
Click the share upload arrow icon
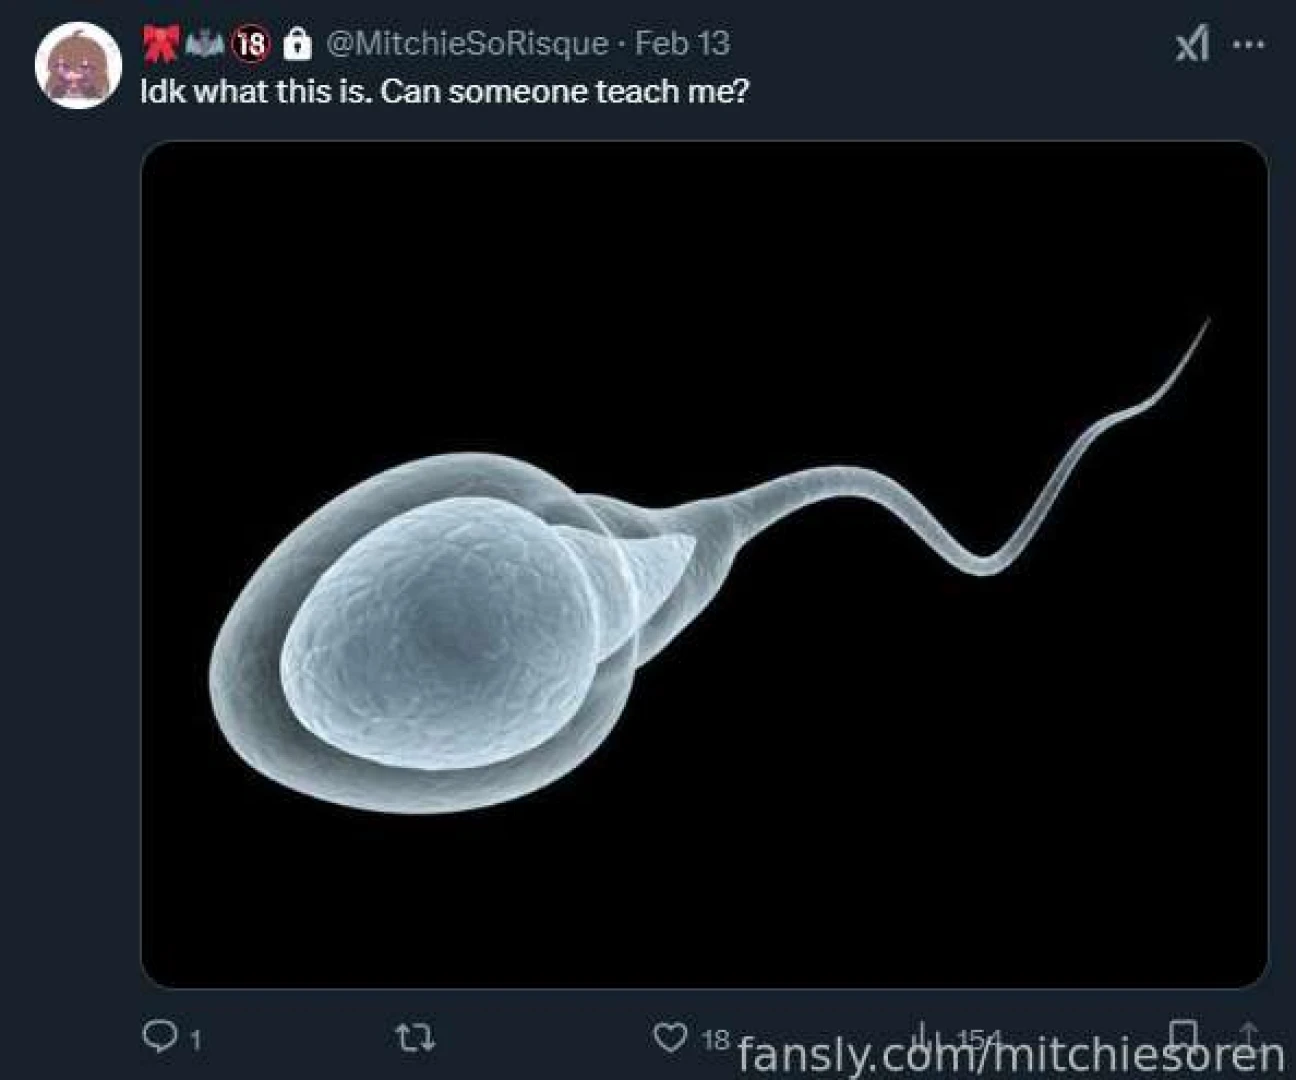(x=1247, y=1034)
